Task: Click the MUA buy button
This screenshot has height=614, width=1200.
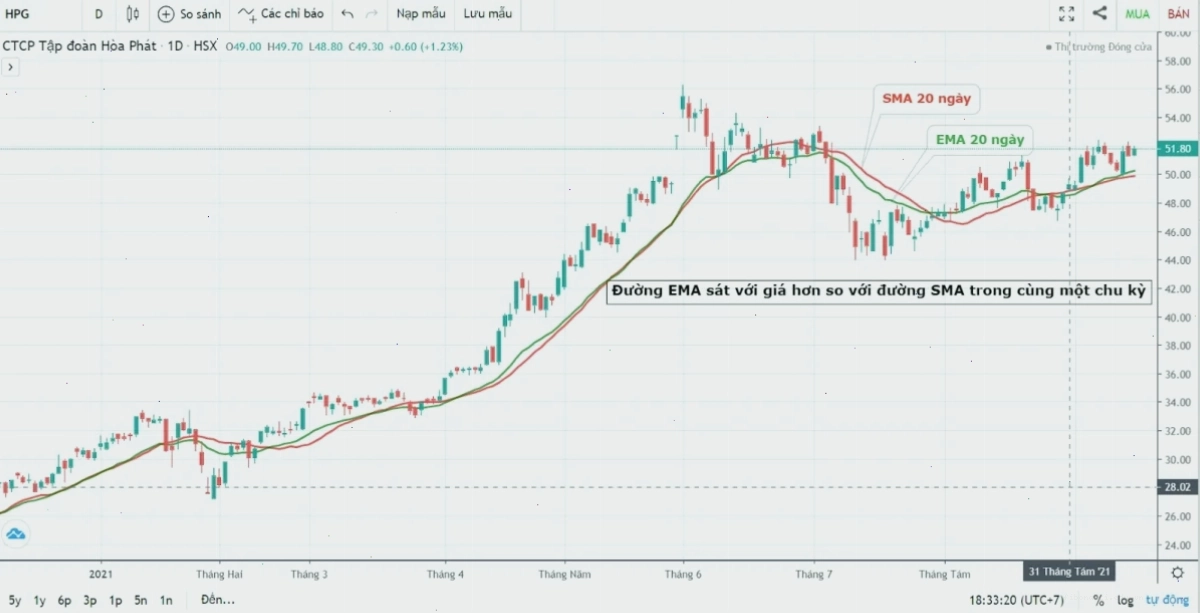Action: [1137, 14]
